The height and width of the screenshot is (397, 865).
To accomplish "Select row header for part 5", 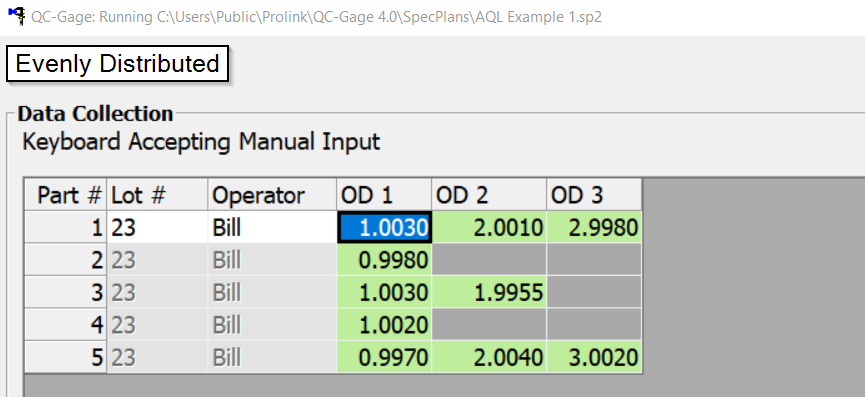I will pyautogui.click(x=66, y=357).
